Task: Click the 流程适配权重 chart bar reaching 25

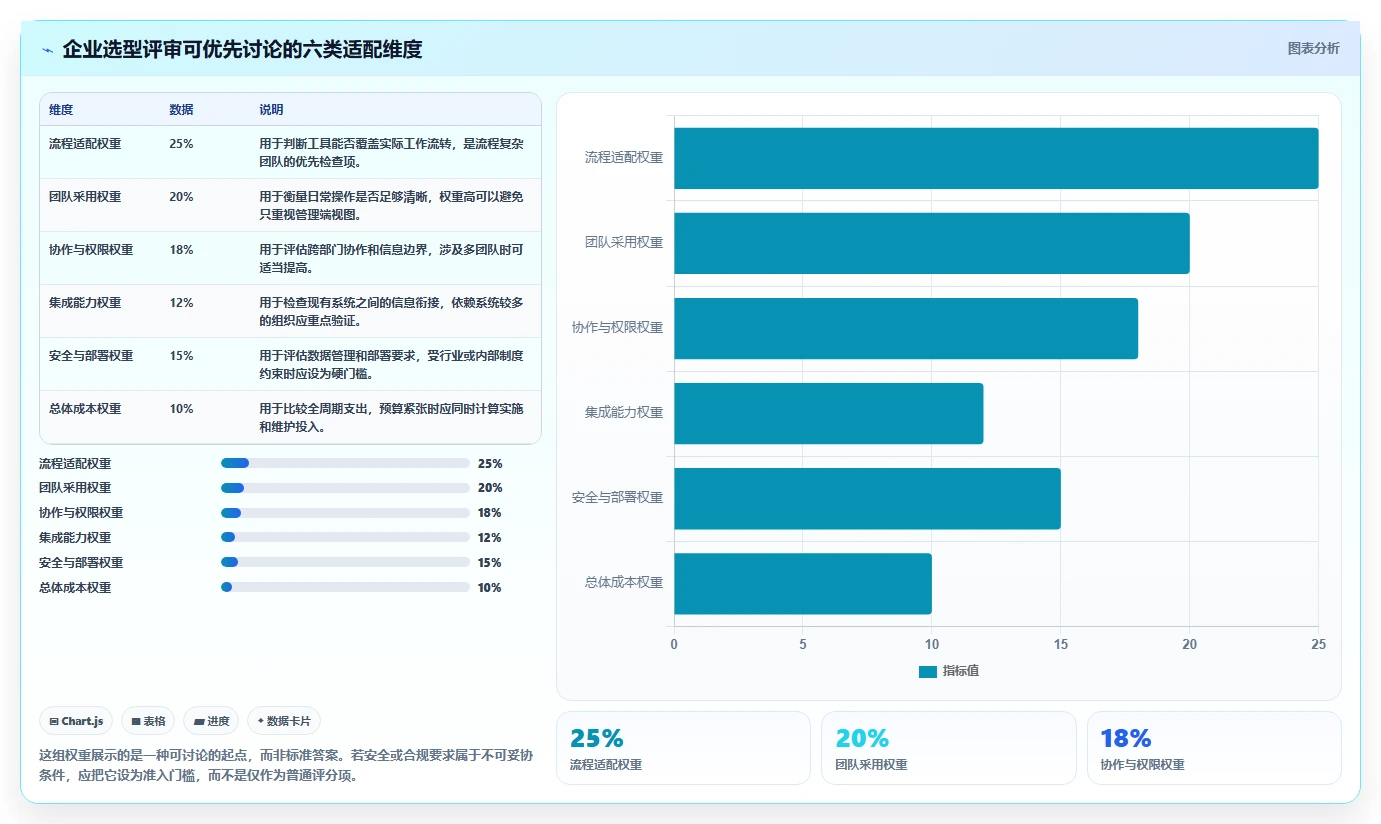Action: [996, 158]
